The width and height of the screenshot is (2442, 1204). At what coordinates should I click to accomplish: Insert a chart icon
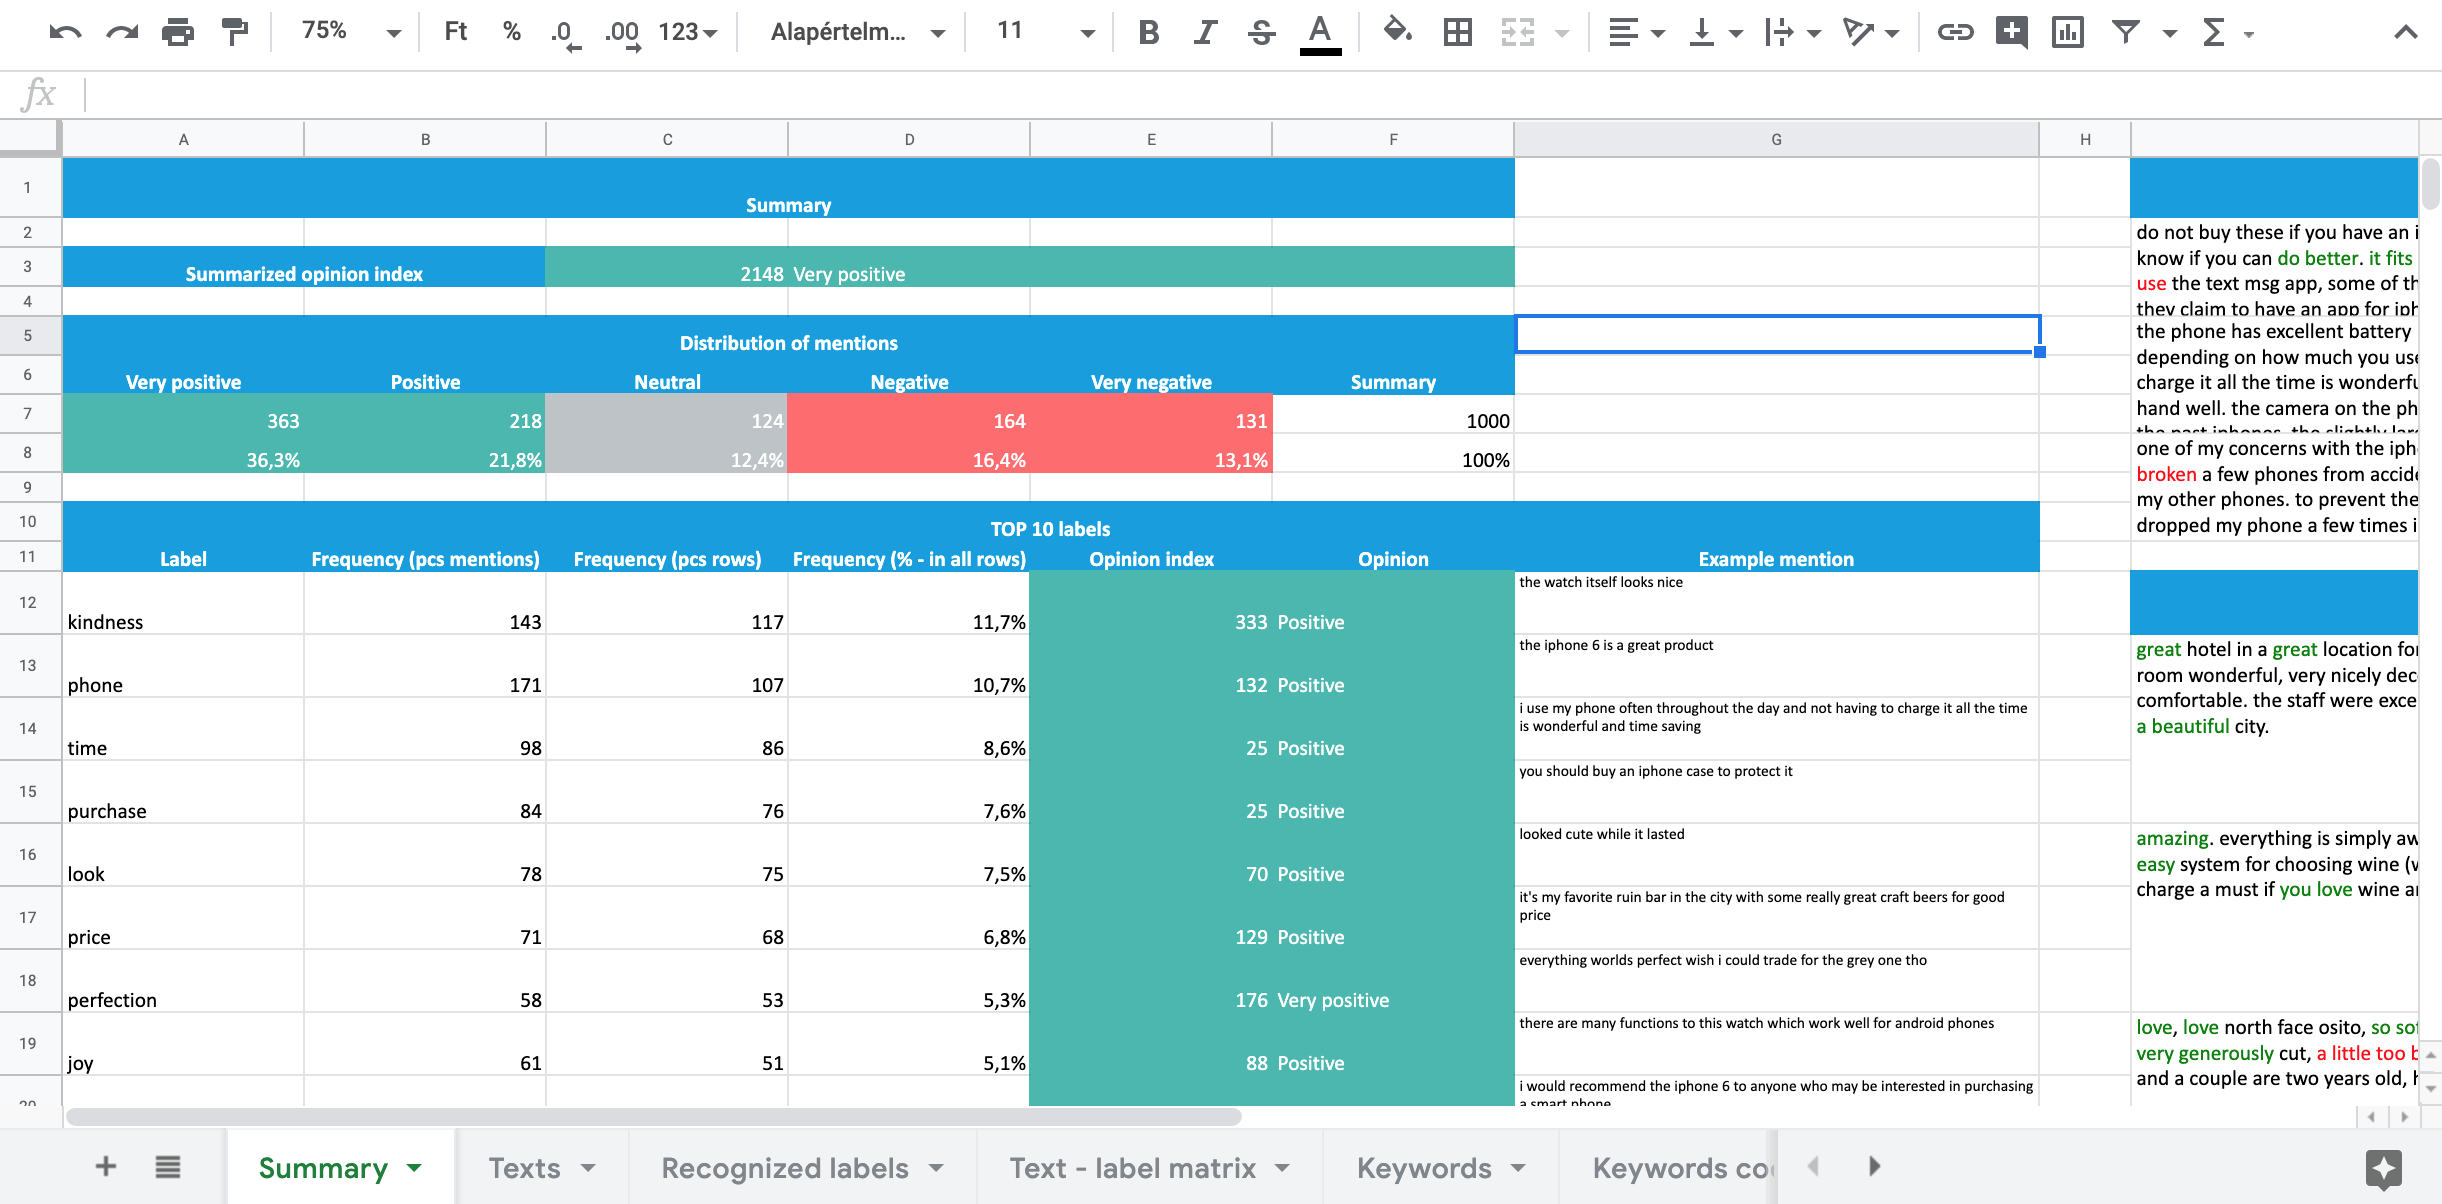tap(2067, 33)
